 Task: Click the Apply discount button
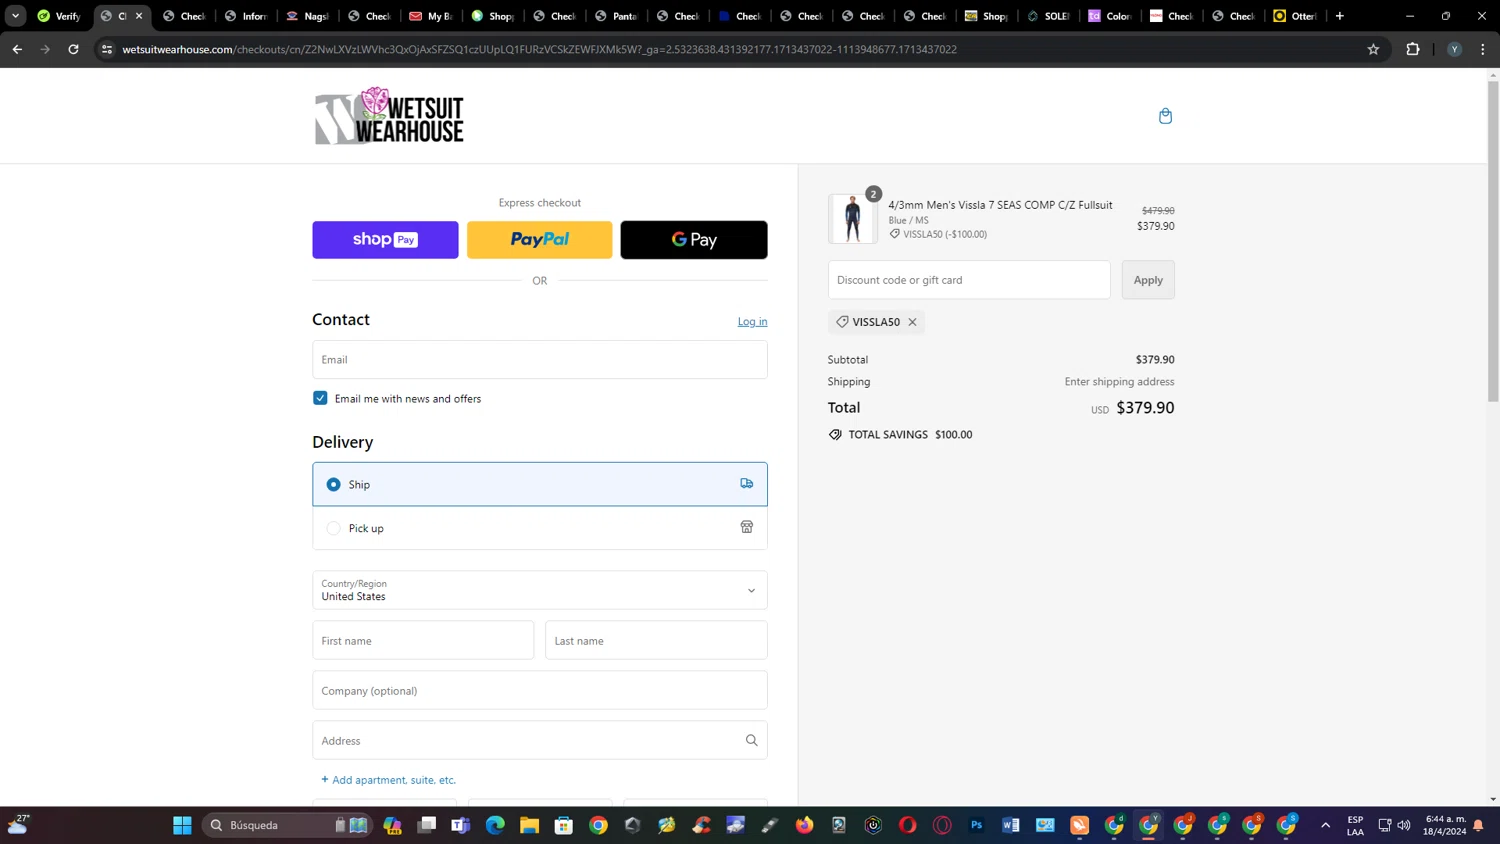[1148, 280]
